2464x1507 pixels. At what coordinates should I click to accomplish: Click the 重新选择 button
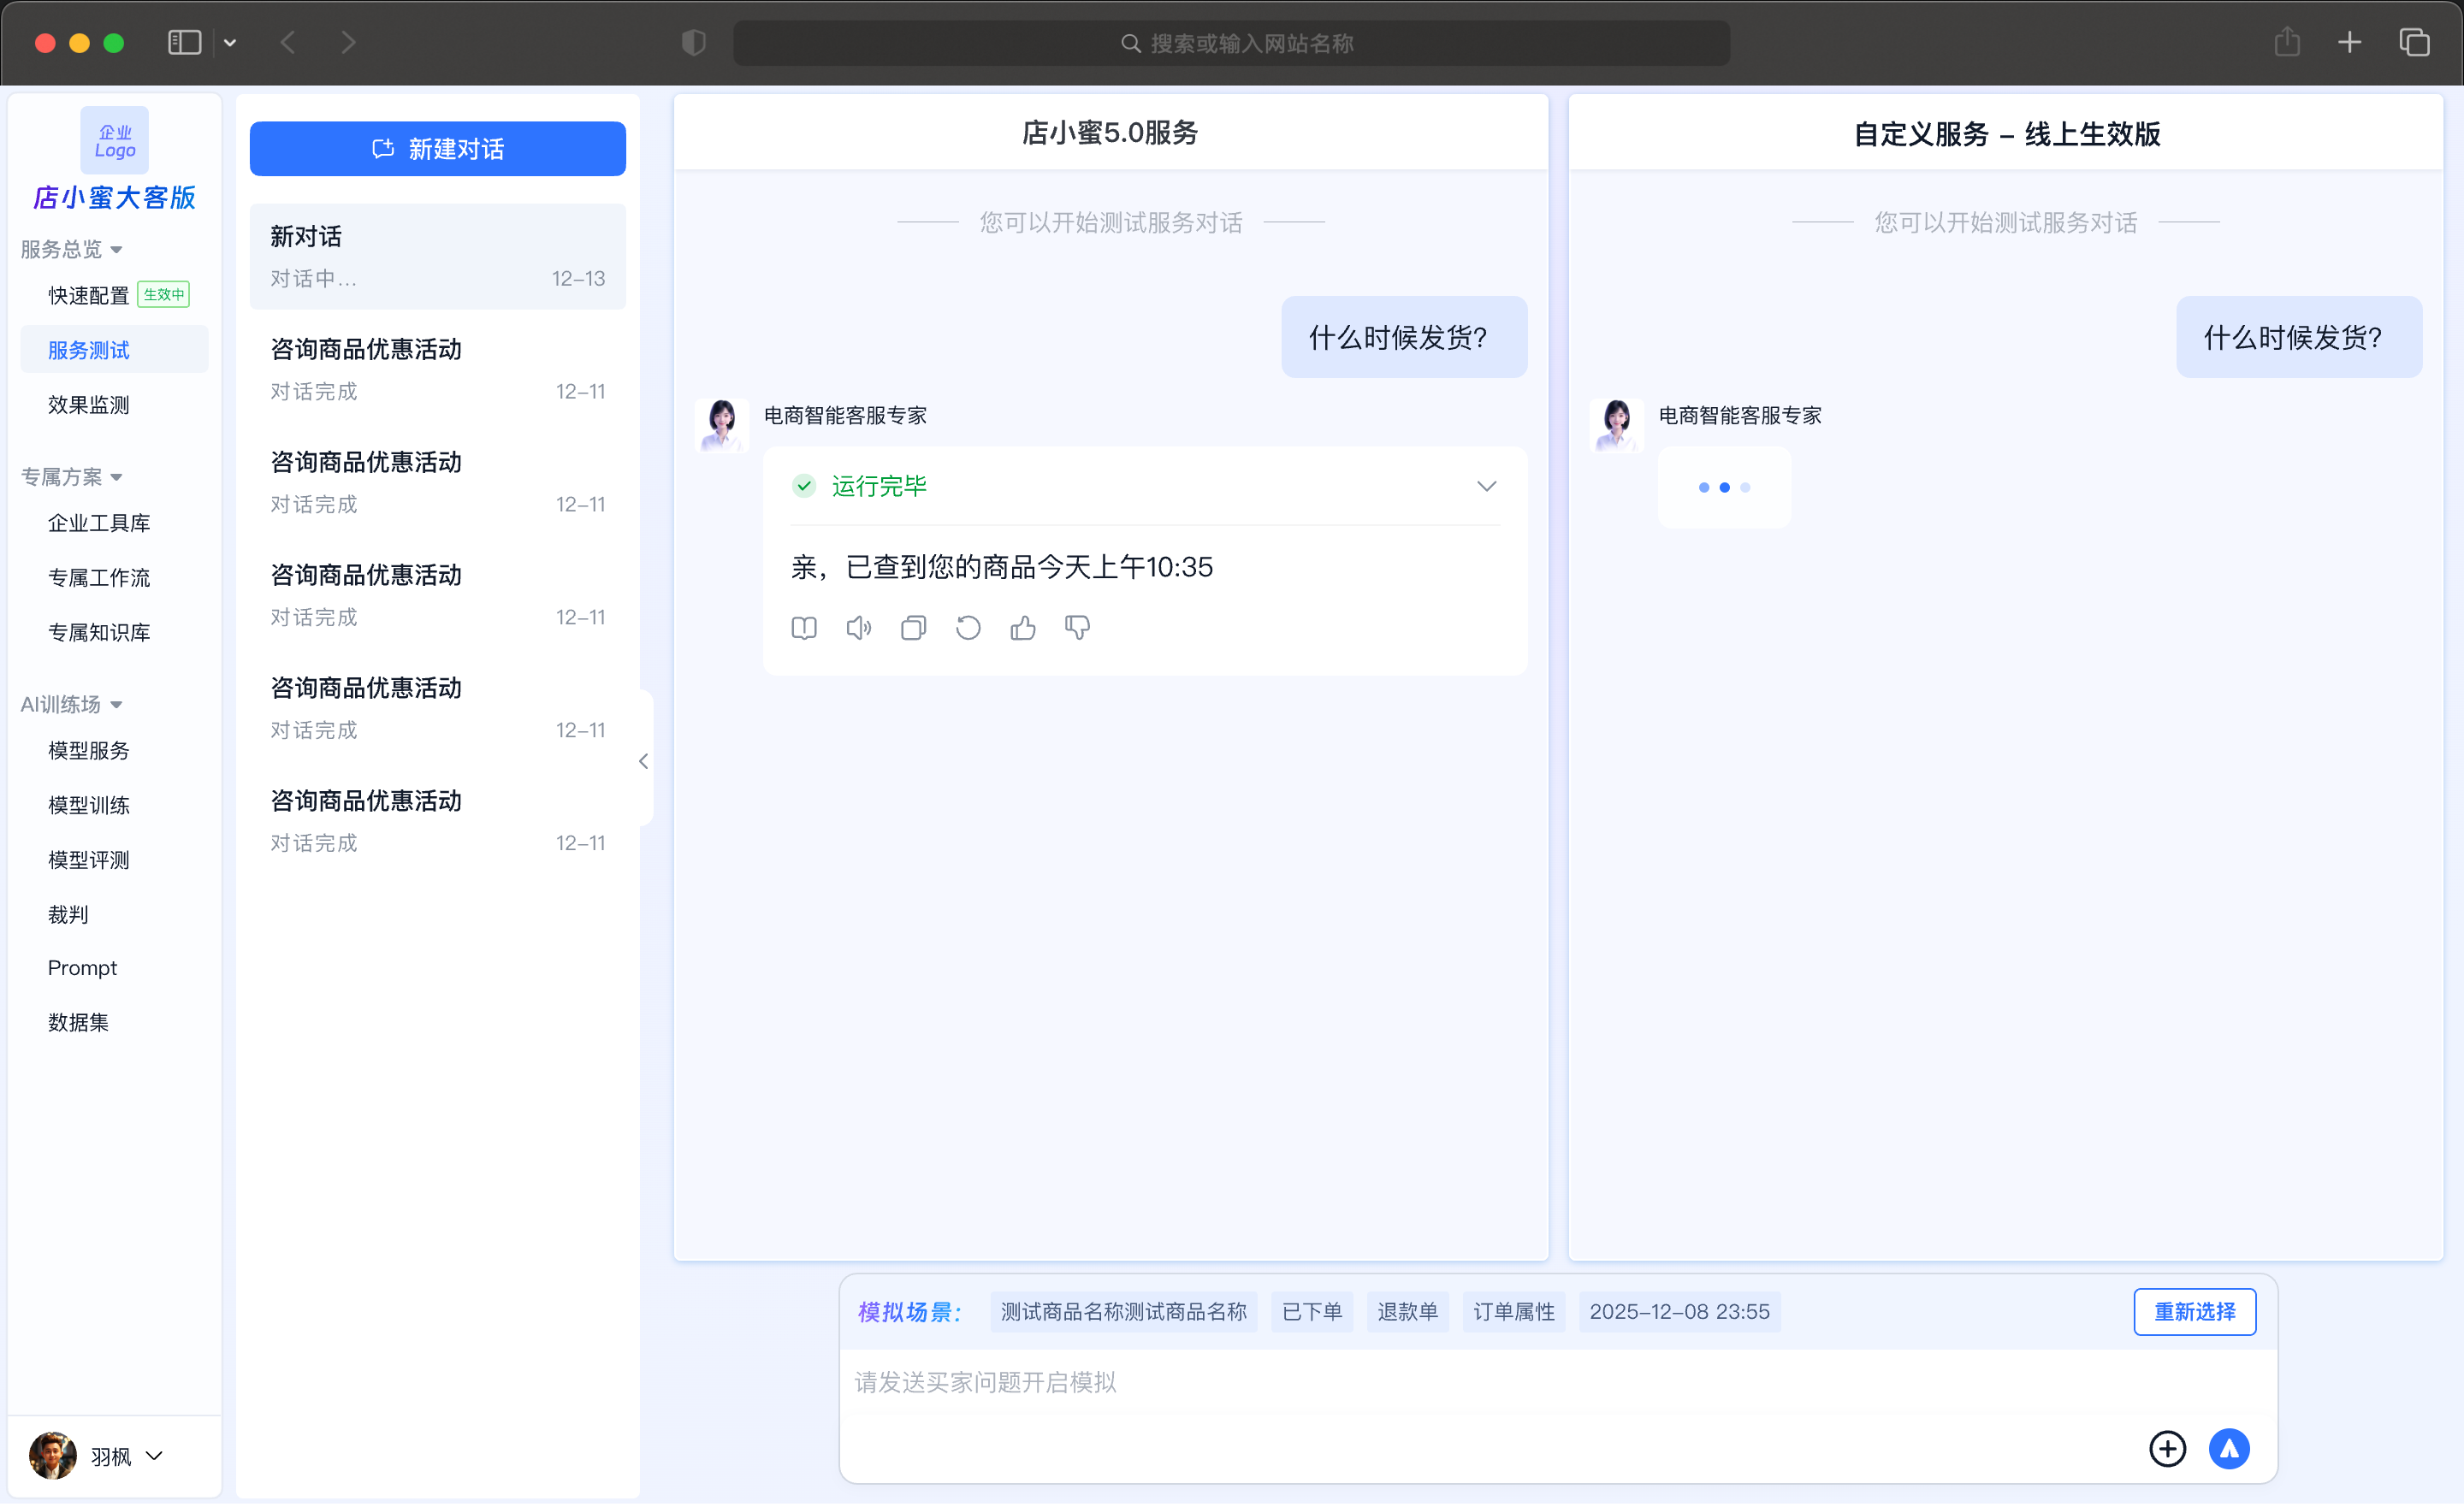coord(2194,1312)
